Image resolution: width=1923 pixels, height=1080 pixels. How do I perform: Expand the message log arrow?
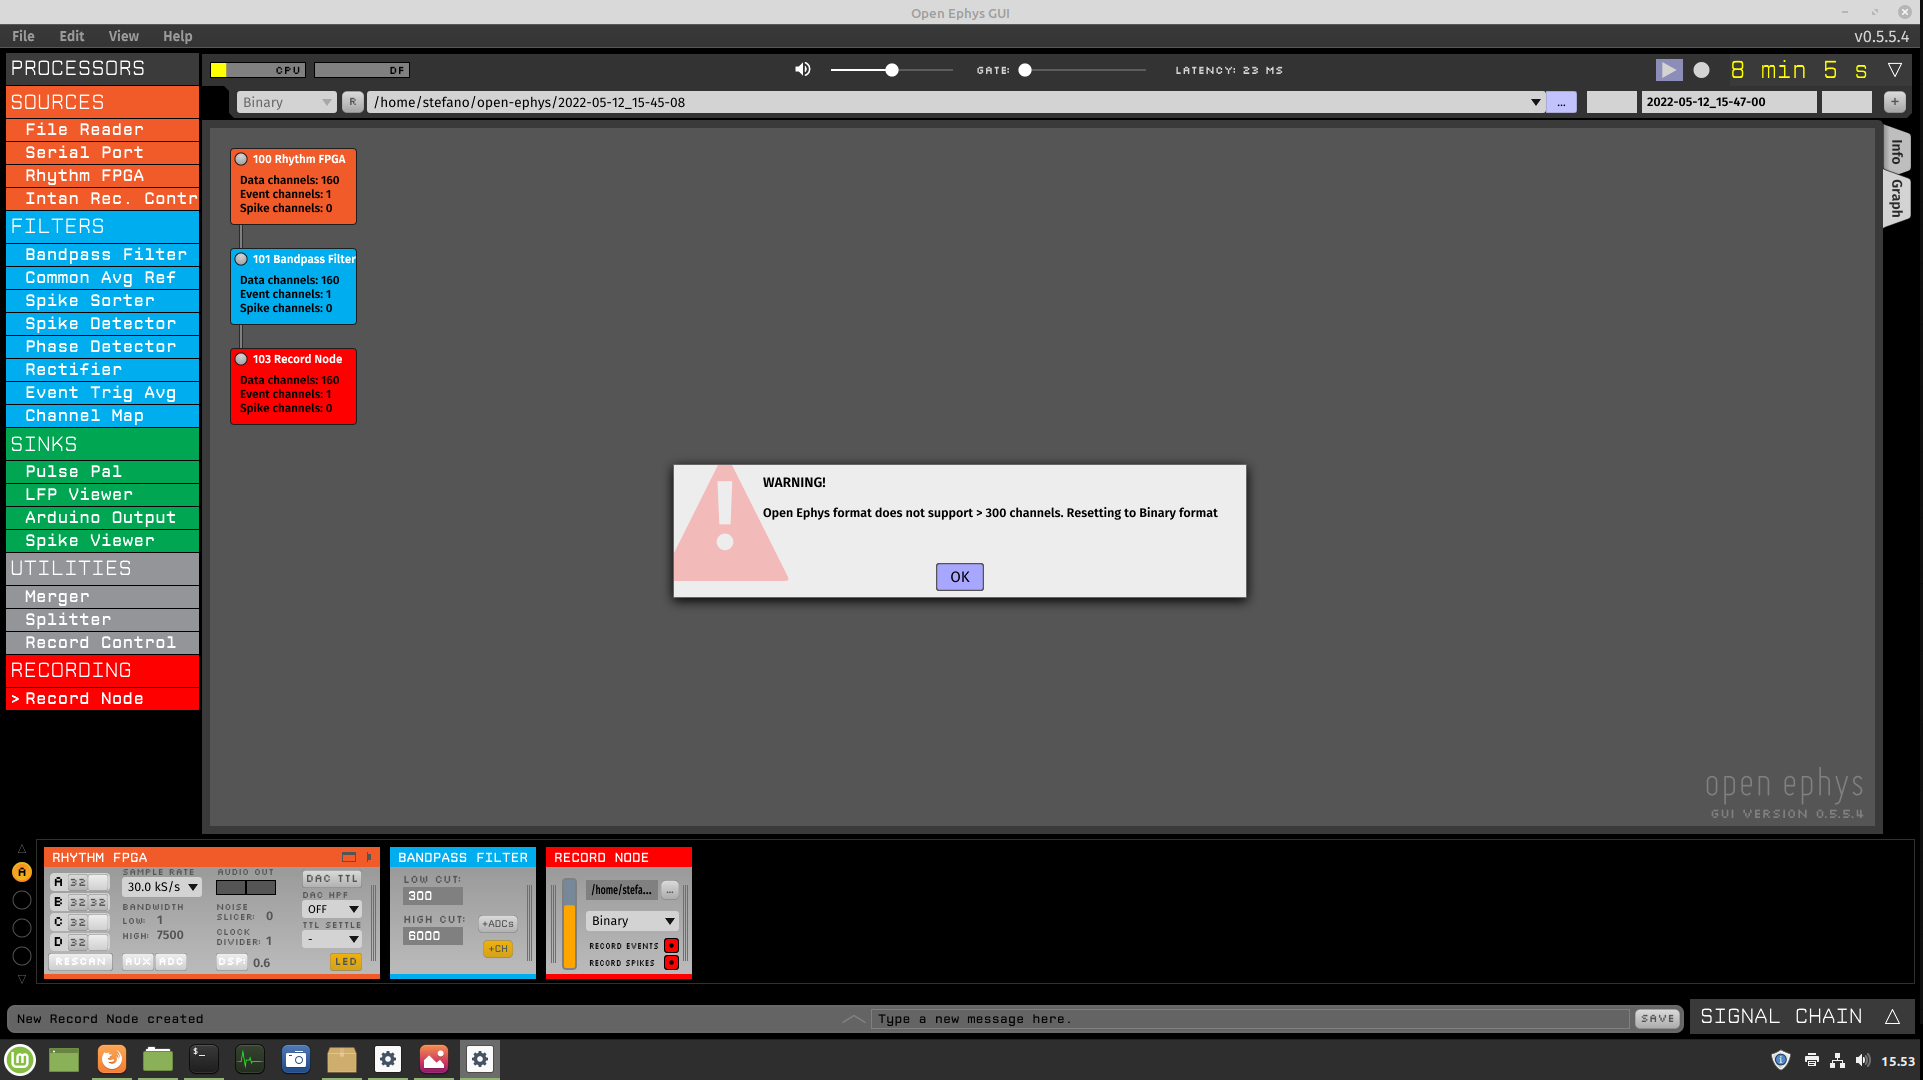[853, 1018]
